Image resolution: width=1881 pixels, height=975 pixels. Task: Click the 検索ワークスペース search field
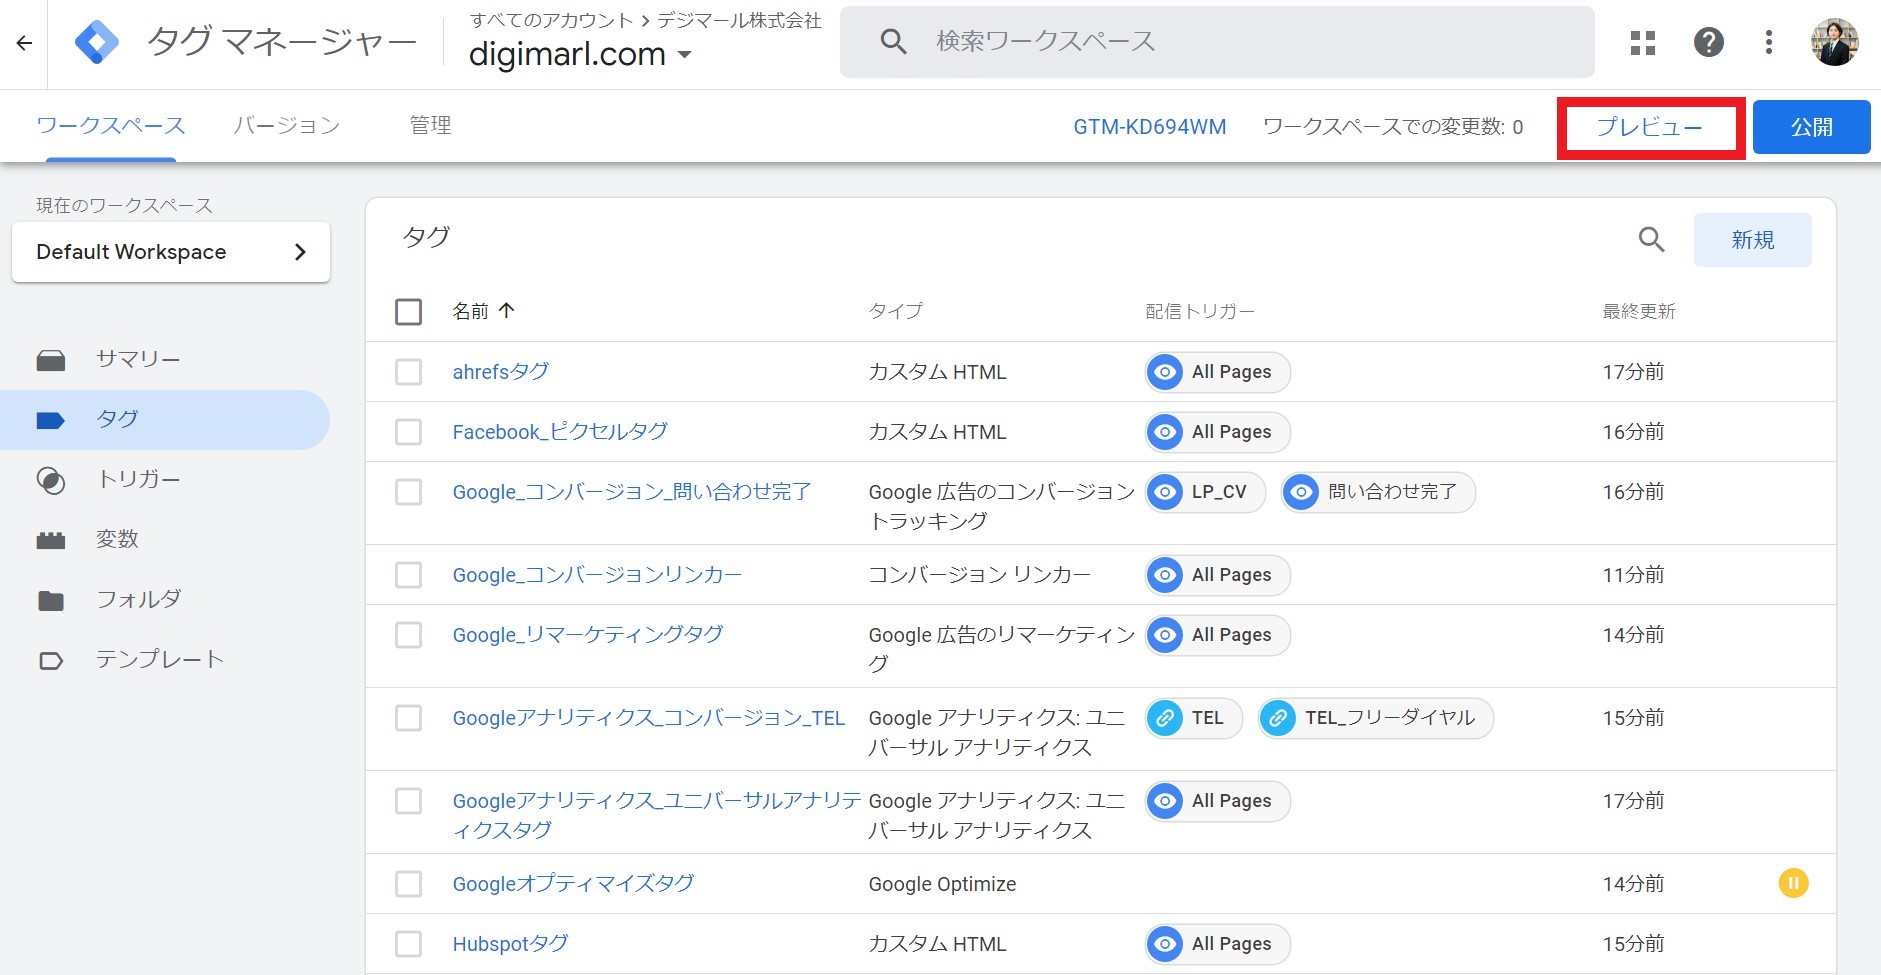[1217, 42]
